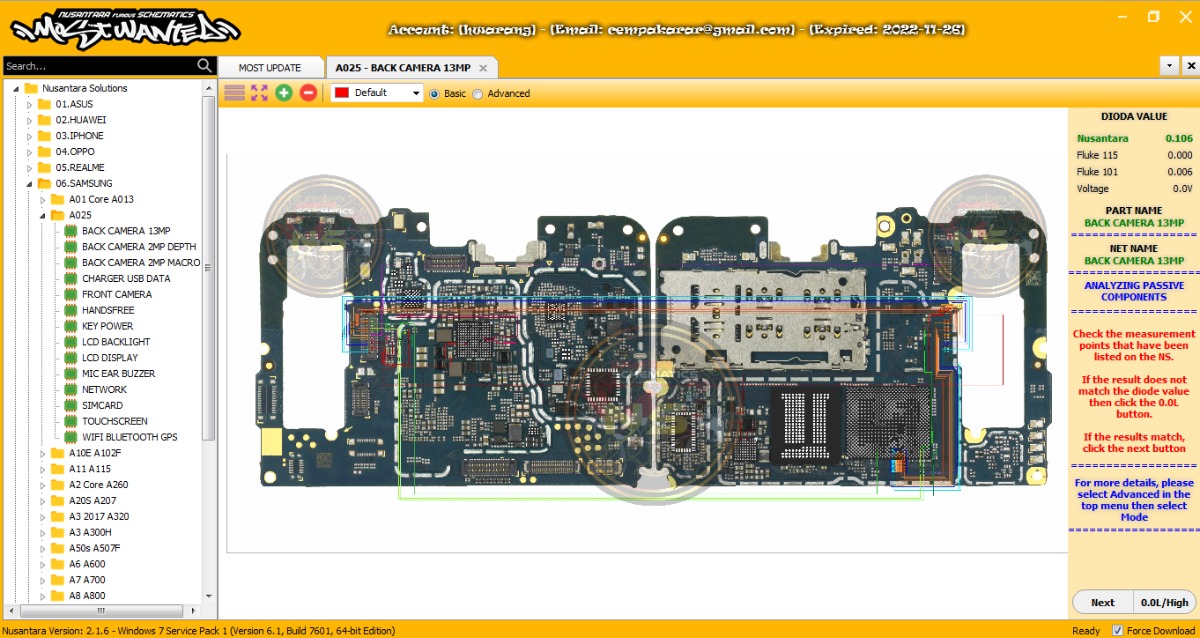Open CHARGER USB DATA item
1200x638 pixels.
coord(125,278)
